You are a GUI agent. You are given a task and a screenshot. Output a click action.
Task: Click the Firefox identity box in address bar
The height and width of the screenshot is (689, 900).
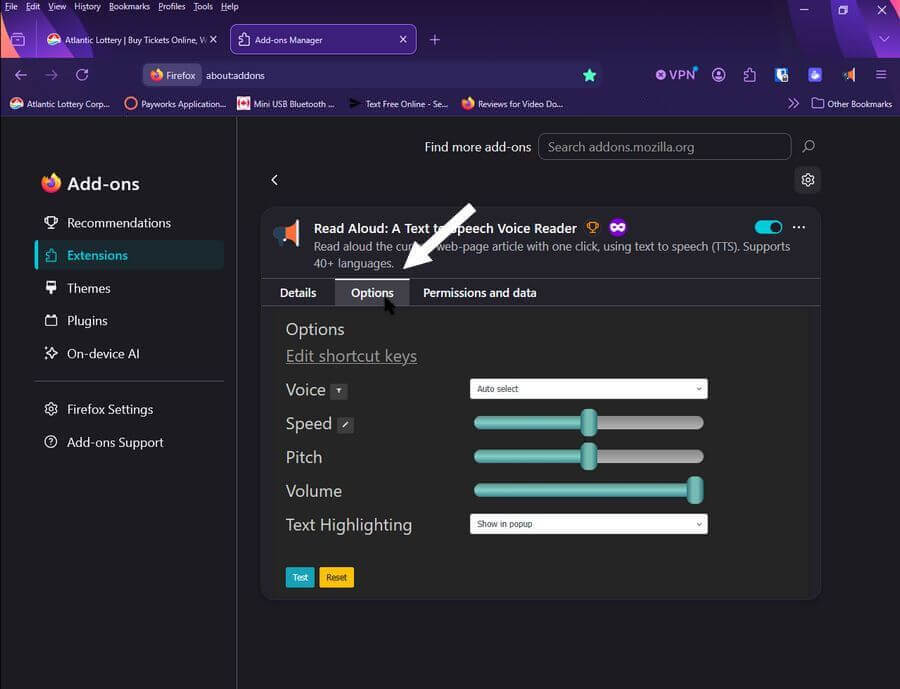[172, 75]
